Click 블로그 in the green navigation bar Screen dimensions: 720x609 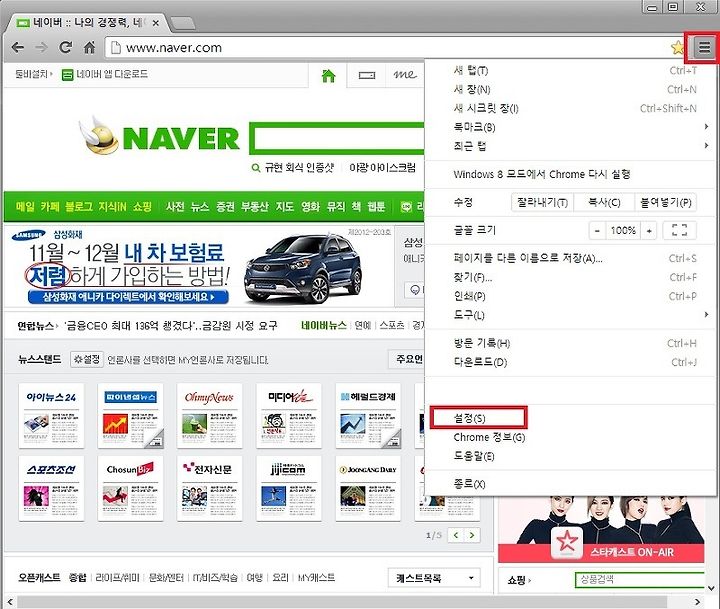pyautogui.click(x=79, y=207)
